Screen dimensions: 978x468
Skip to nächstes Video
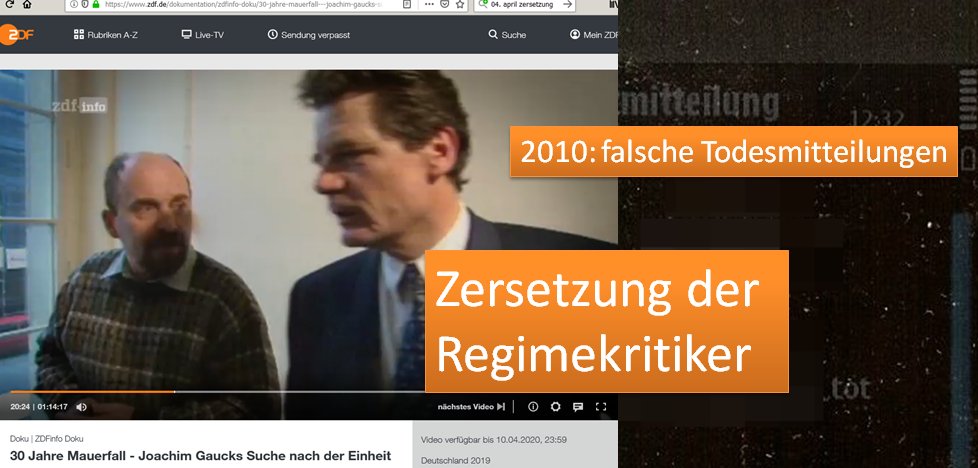(471, 407)
